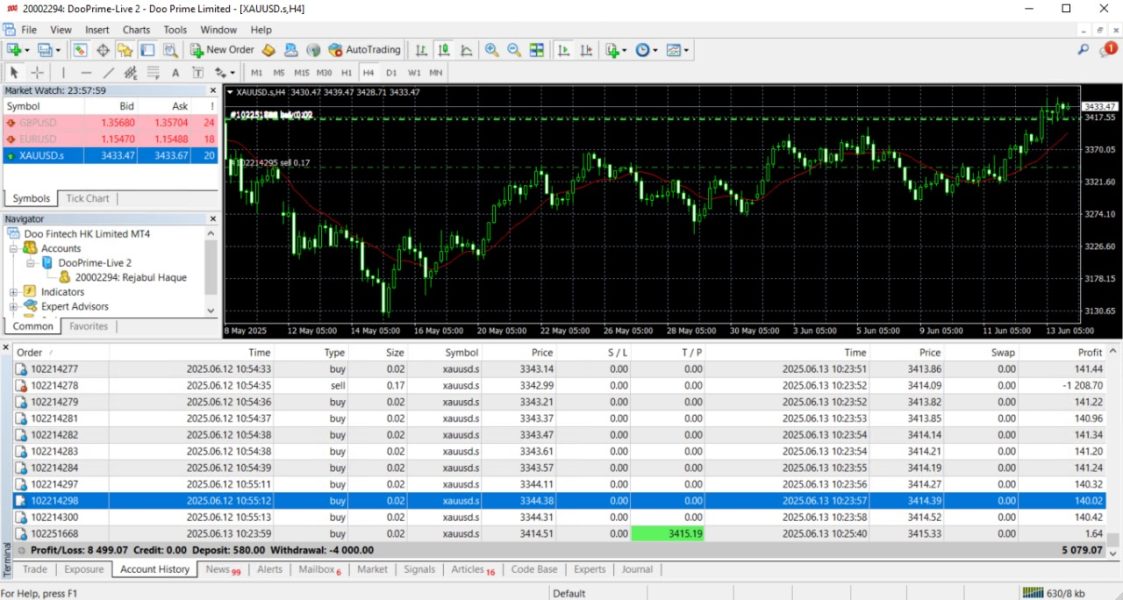Screen dimensions: 1123x600
Task: Zoom in on the chart
Action: [492, 50]
